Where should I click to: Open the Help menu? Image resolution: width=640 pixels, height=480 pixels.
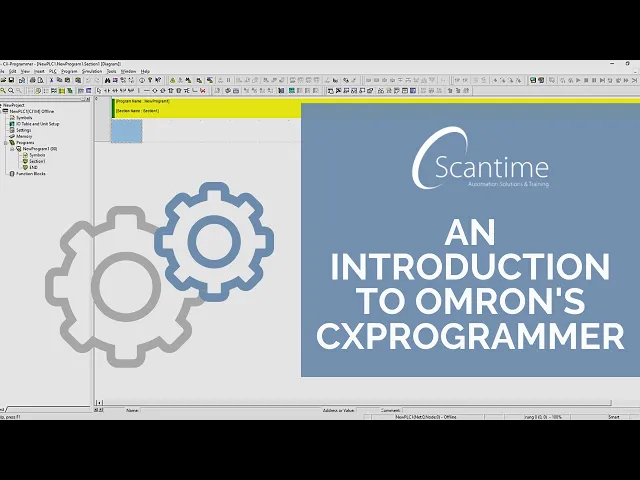click(145, 71)
